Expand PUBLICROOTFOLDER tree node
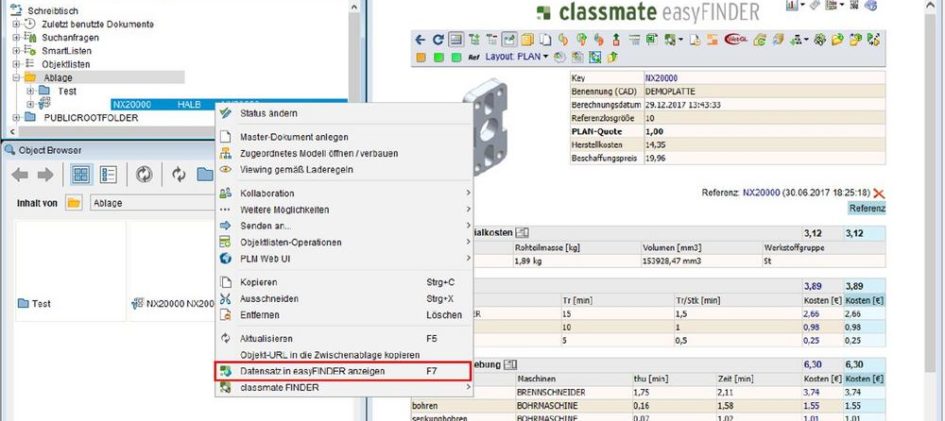This screenshot has width=945, height=421. point(16,117)
